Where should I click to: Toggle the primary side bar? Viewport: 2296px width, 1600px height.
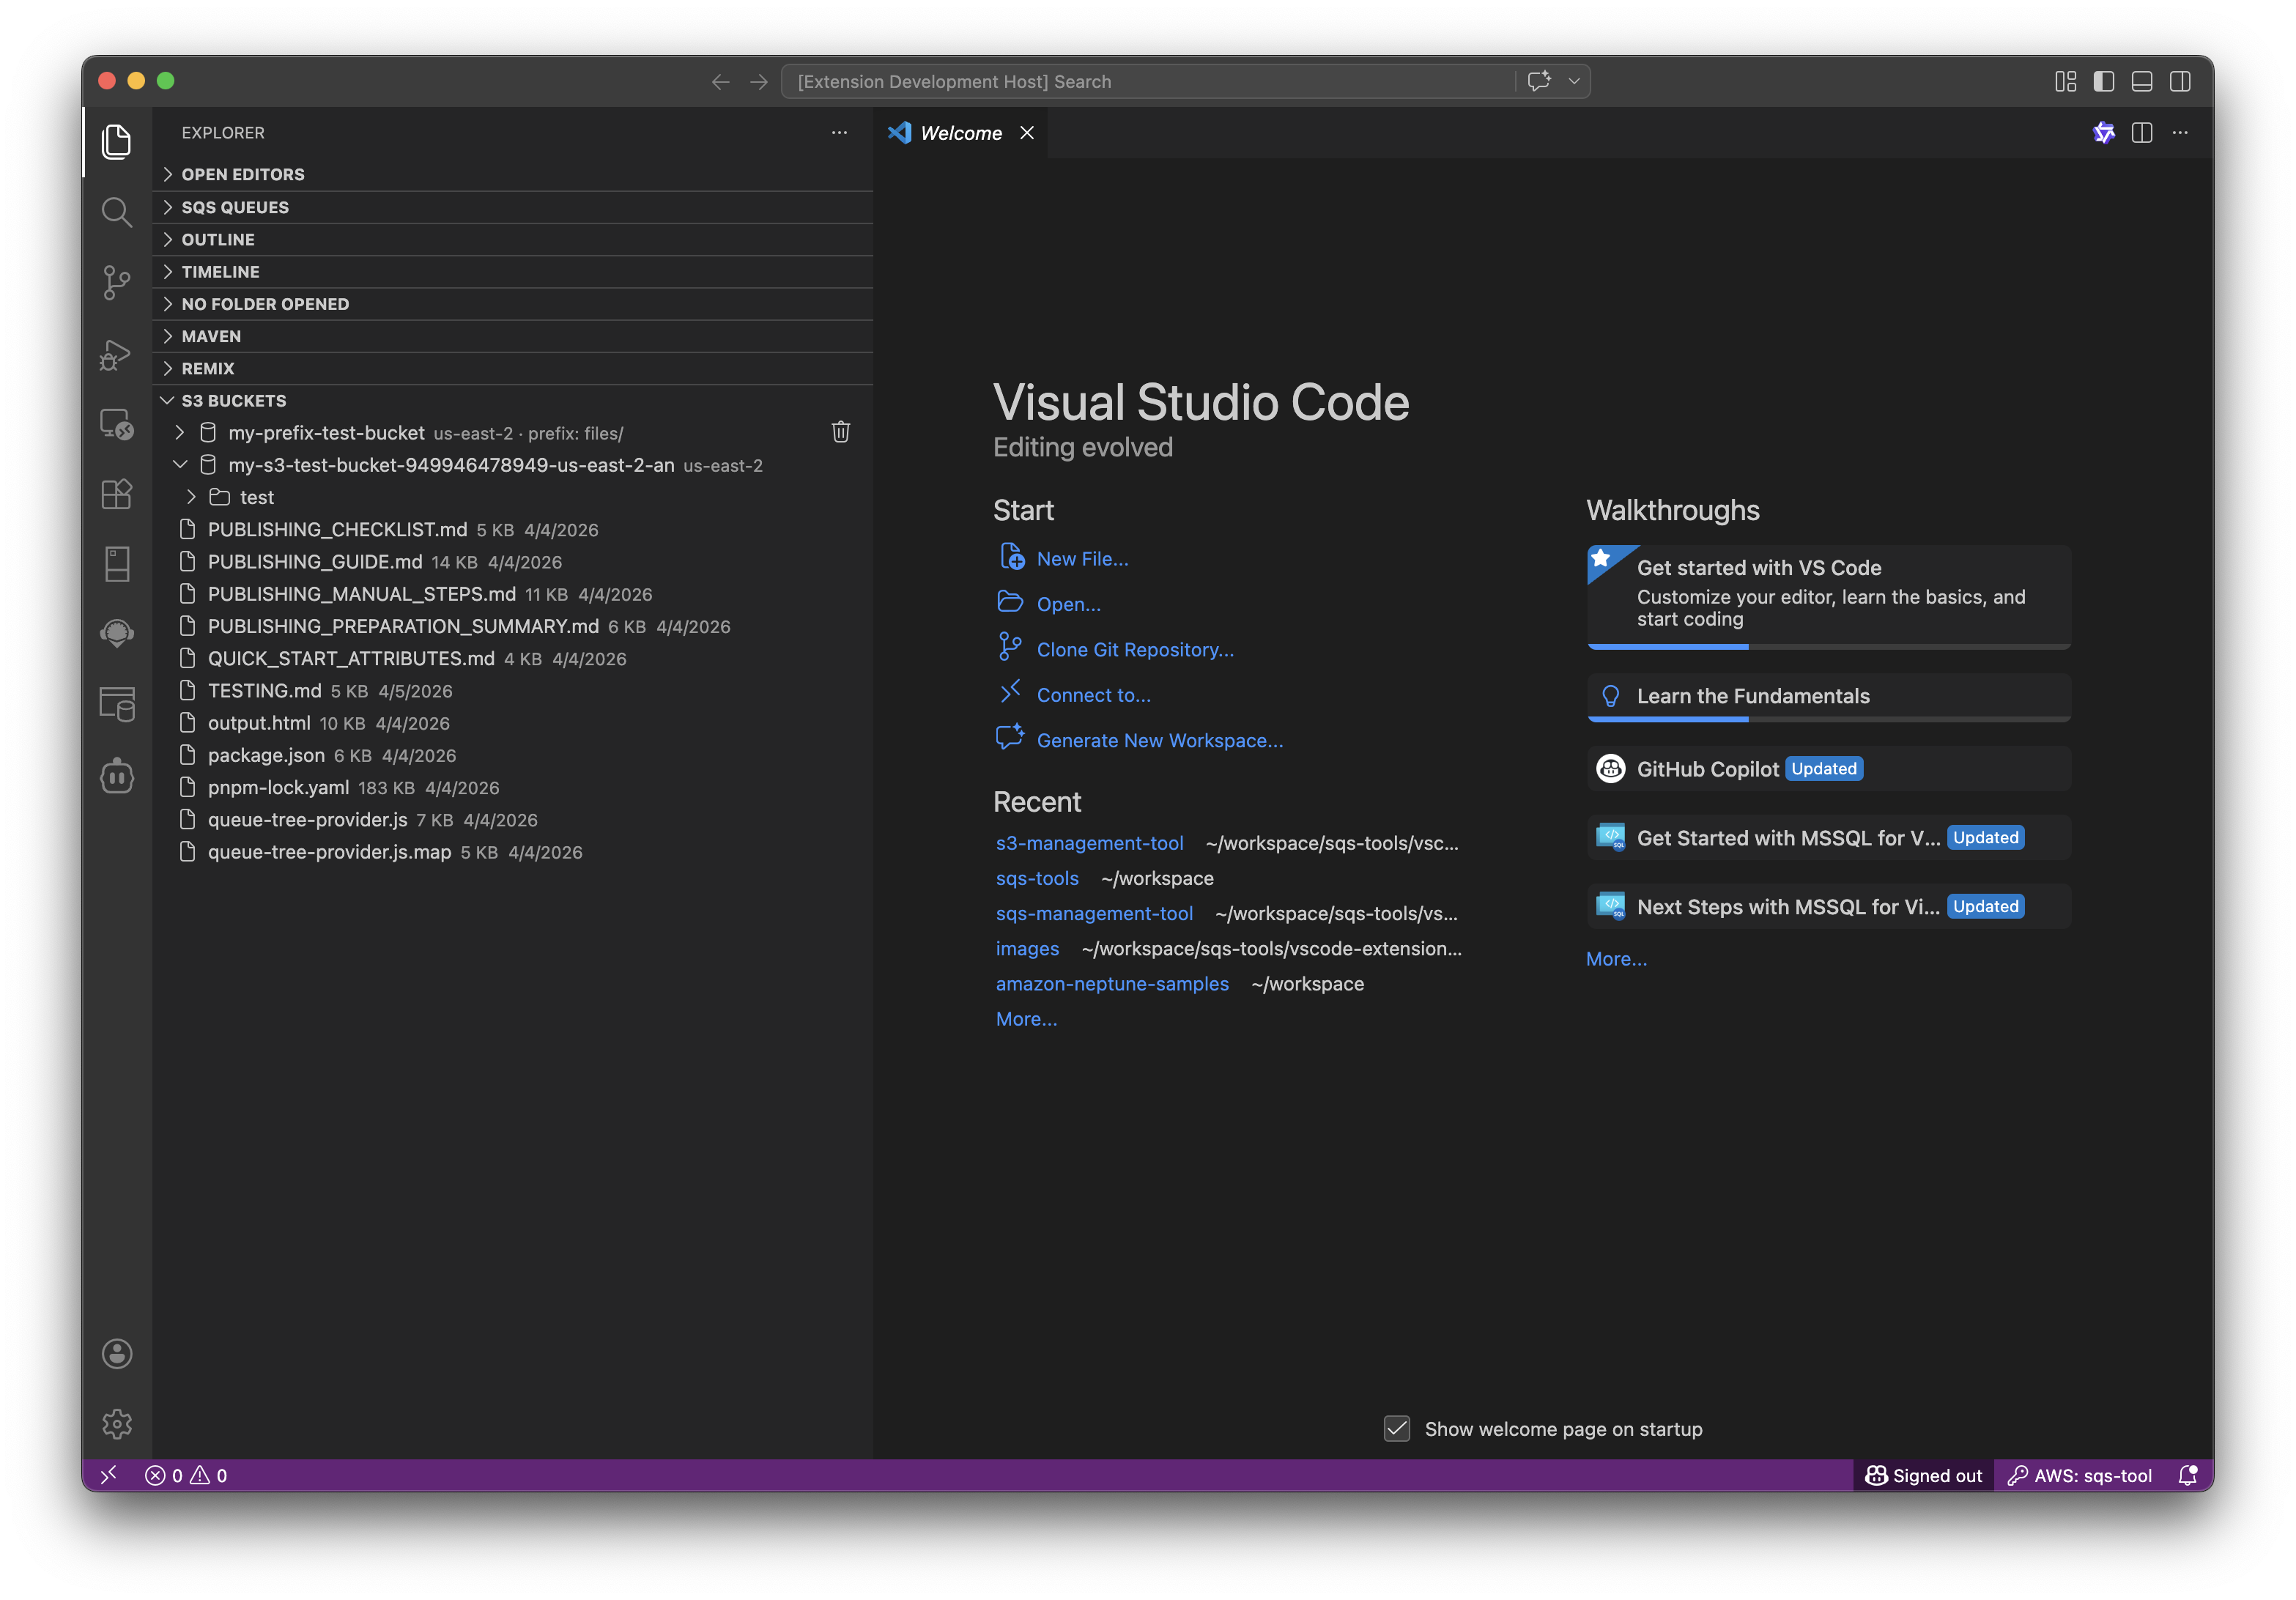coord(2104,82)
